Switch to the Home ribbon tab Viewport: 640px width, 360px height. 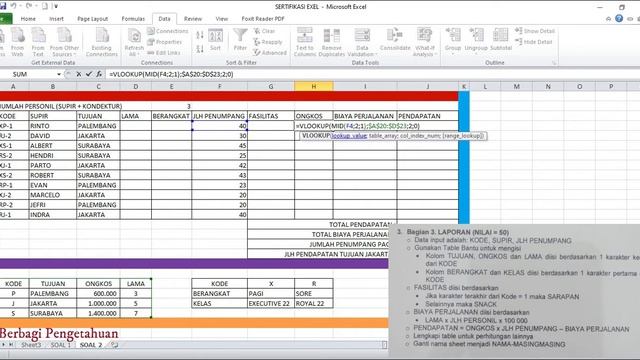28,19
